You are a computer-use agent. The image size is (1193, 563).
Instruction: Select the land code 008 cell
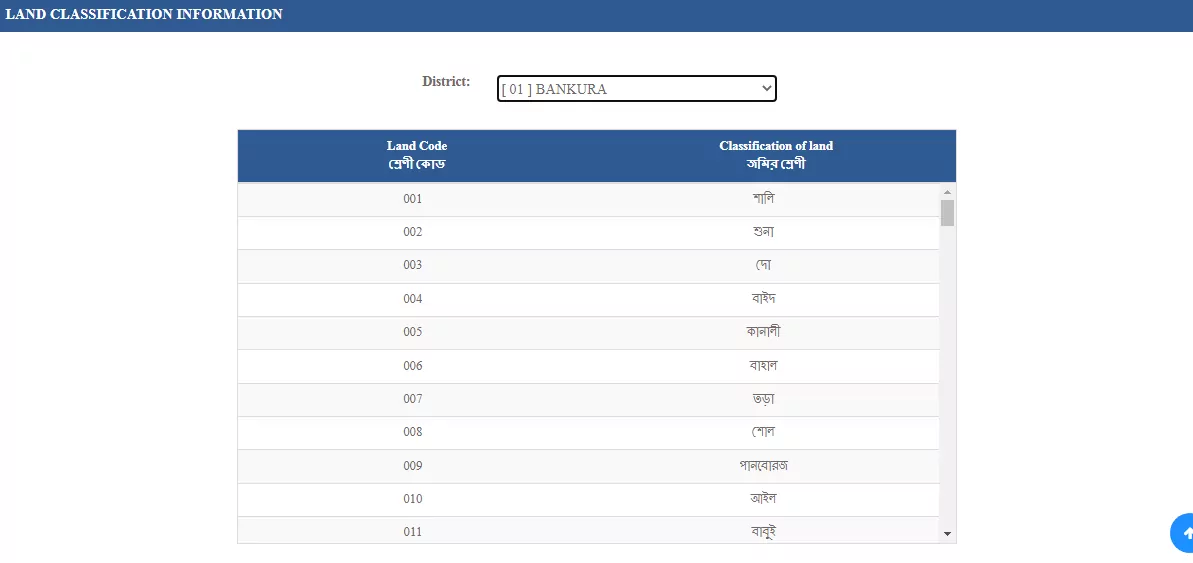413,432
